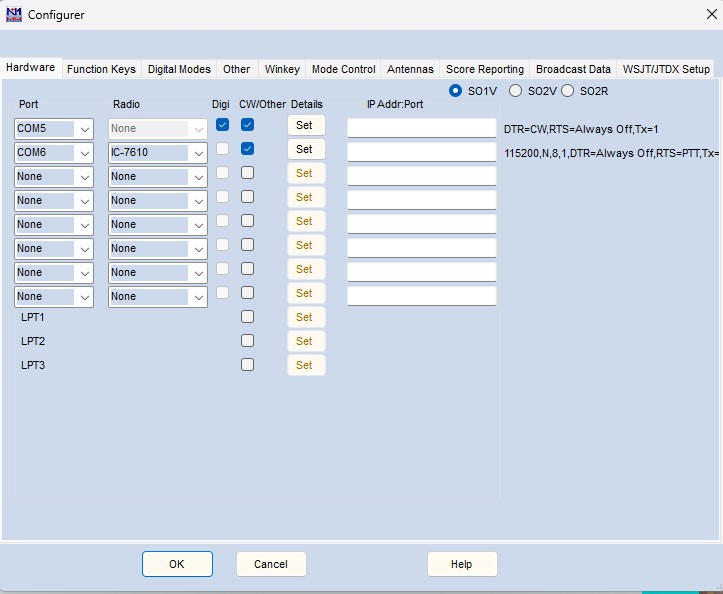
Task: Switch to the Function Keys tab
Action: coord(101,69)
